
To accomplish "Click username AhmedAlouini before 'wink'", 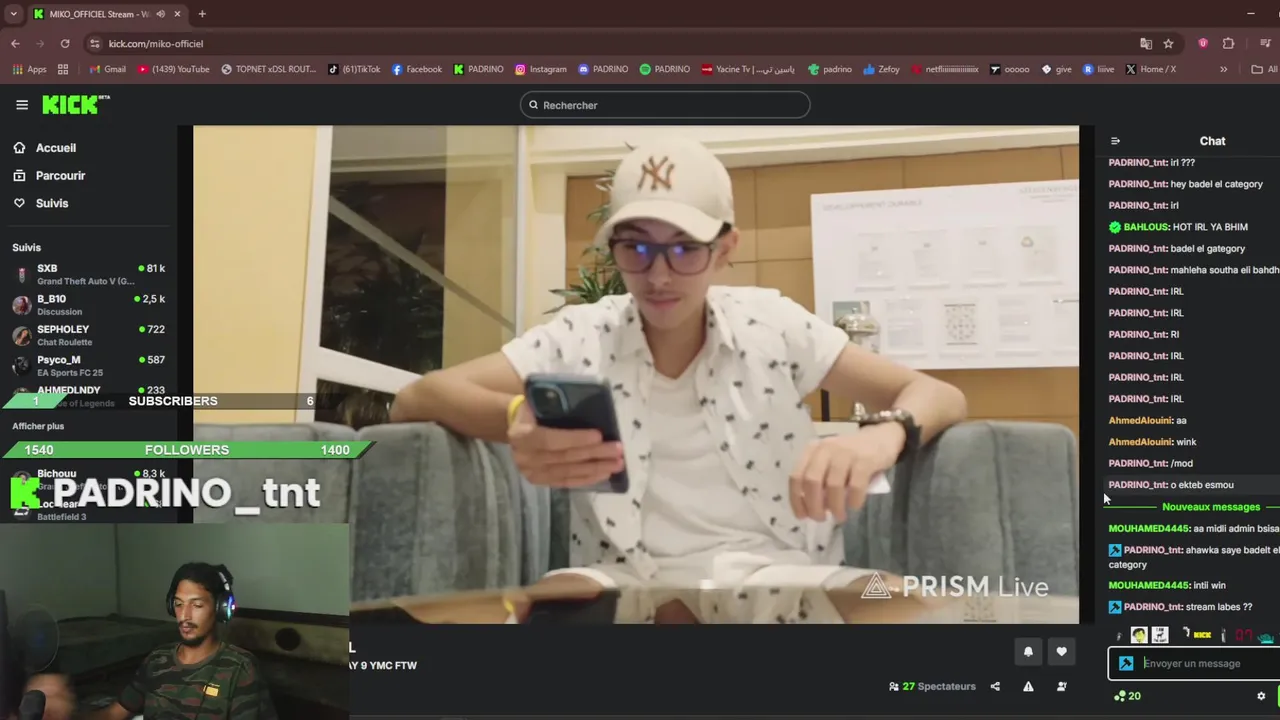I will 1140,442.
